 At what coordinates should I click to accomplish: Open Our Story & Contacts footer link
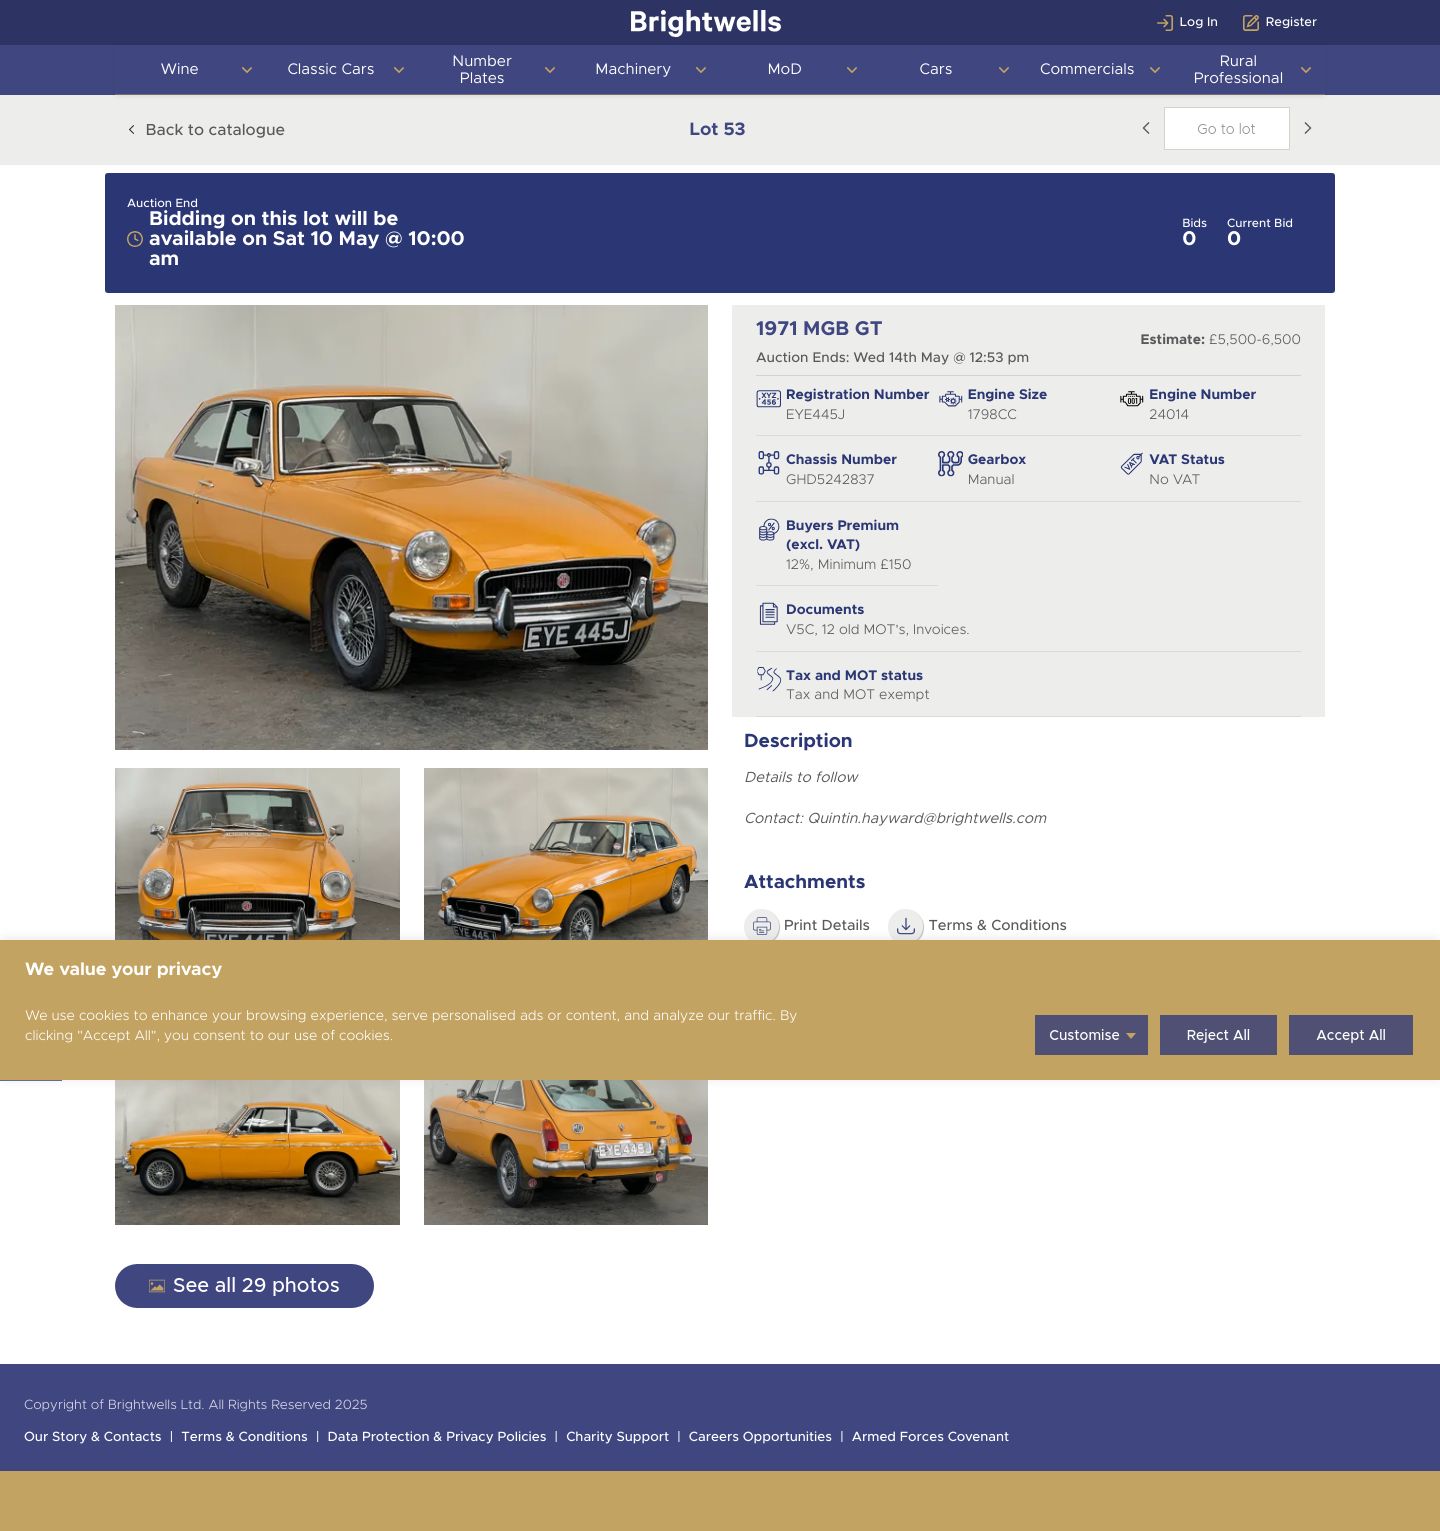(x=92, y=1437)
